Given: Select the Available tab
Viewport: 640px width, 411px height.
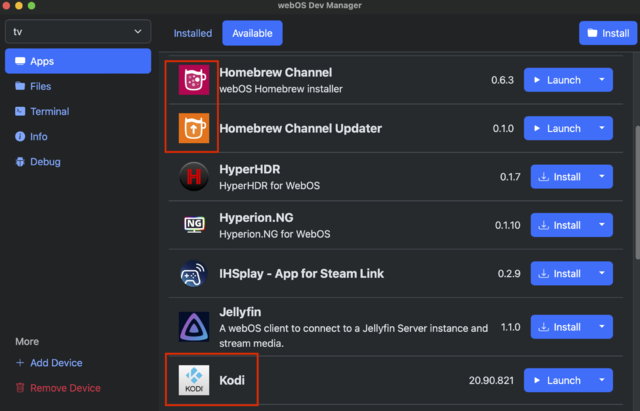Looking at the screenshot, I should (x=252, y=33).
